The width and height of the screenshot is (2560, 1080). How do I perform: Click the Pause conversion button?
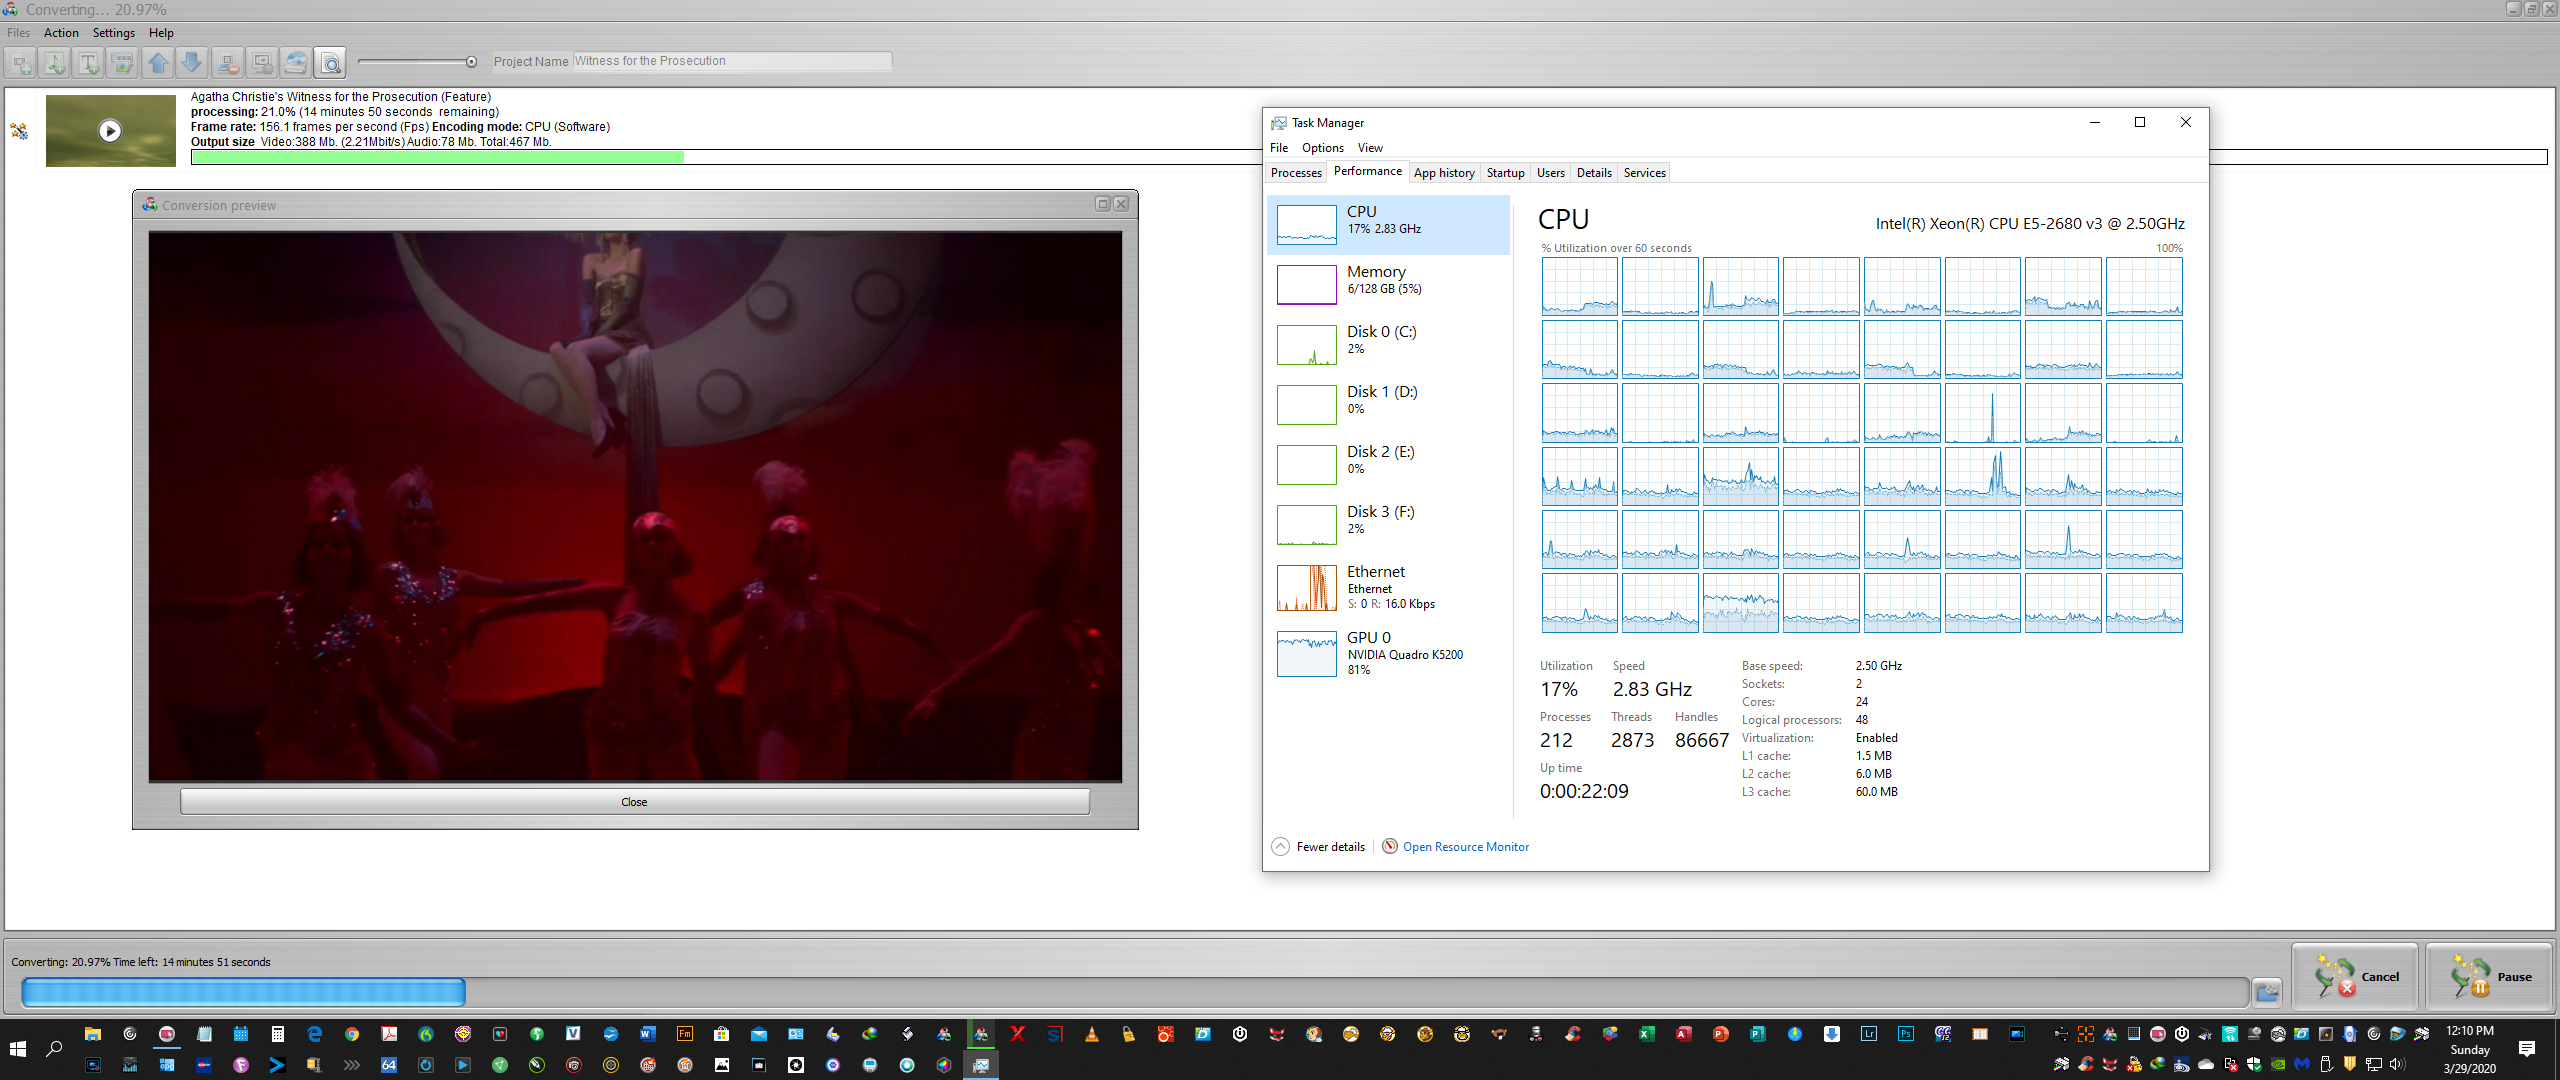click(x=2490, y=977)
